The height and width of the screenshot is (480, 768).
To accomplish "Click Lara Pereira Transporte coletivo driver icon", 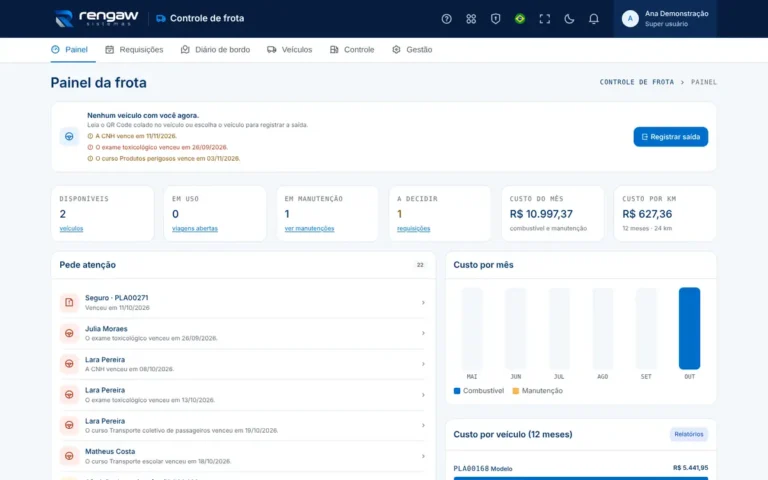I will coord(69,425).
